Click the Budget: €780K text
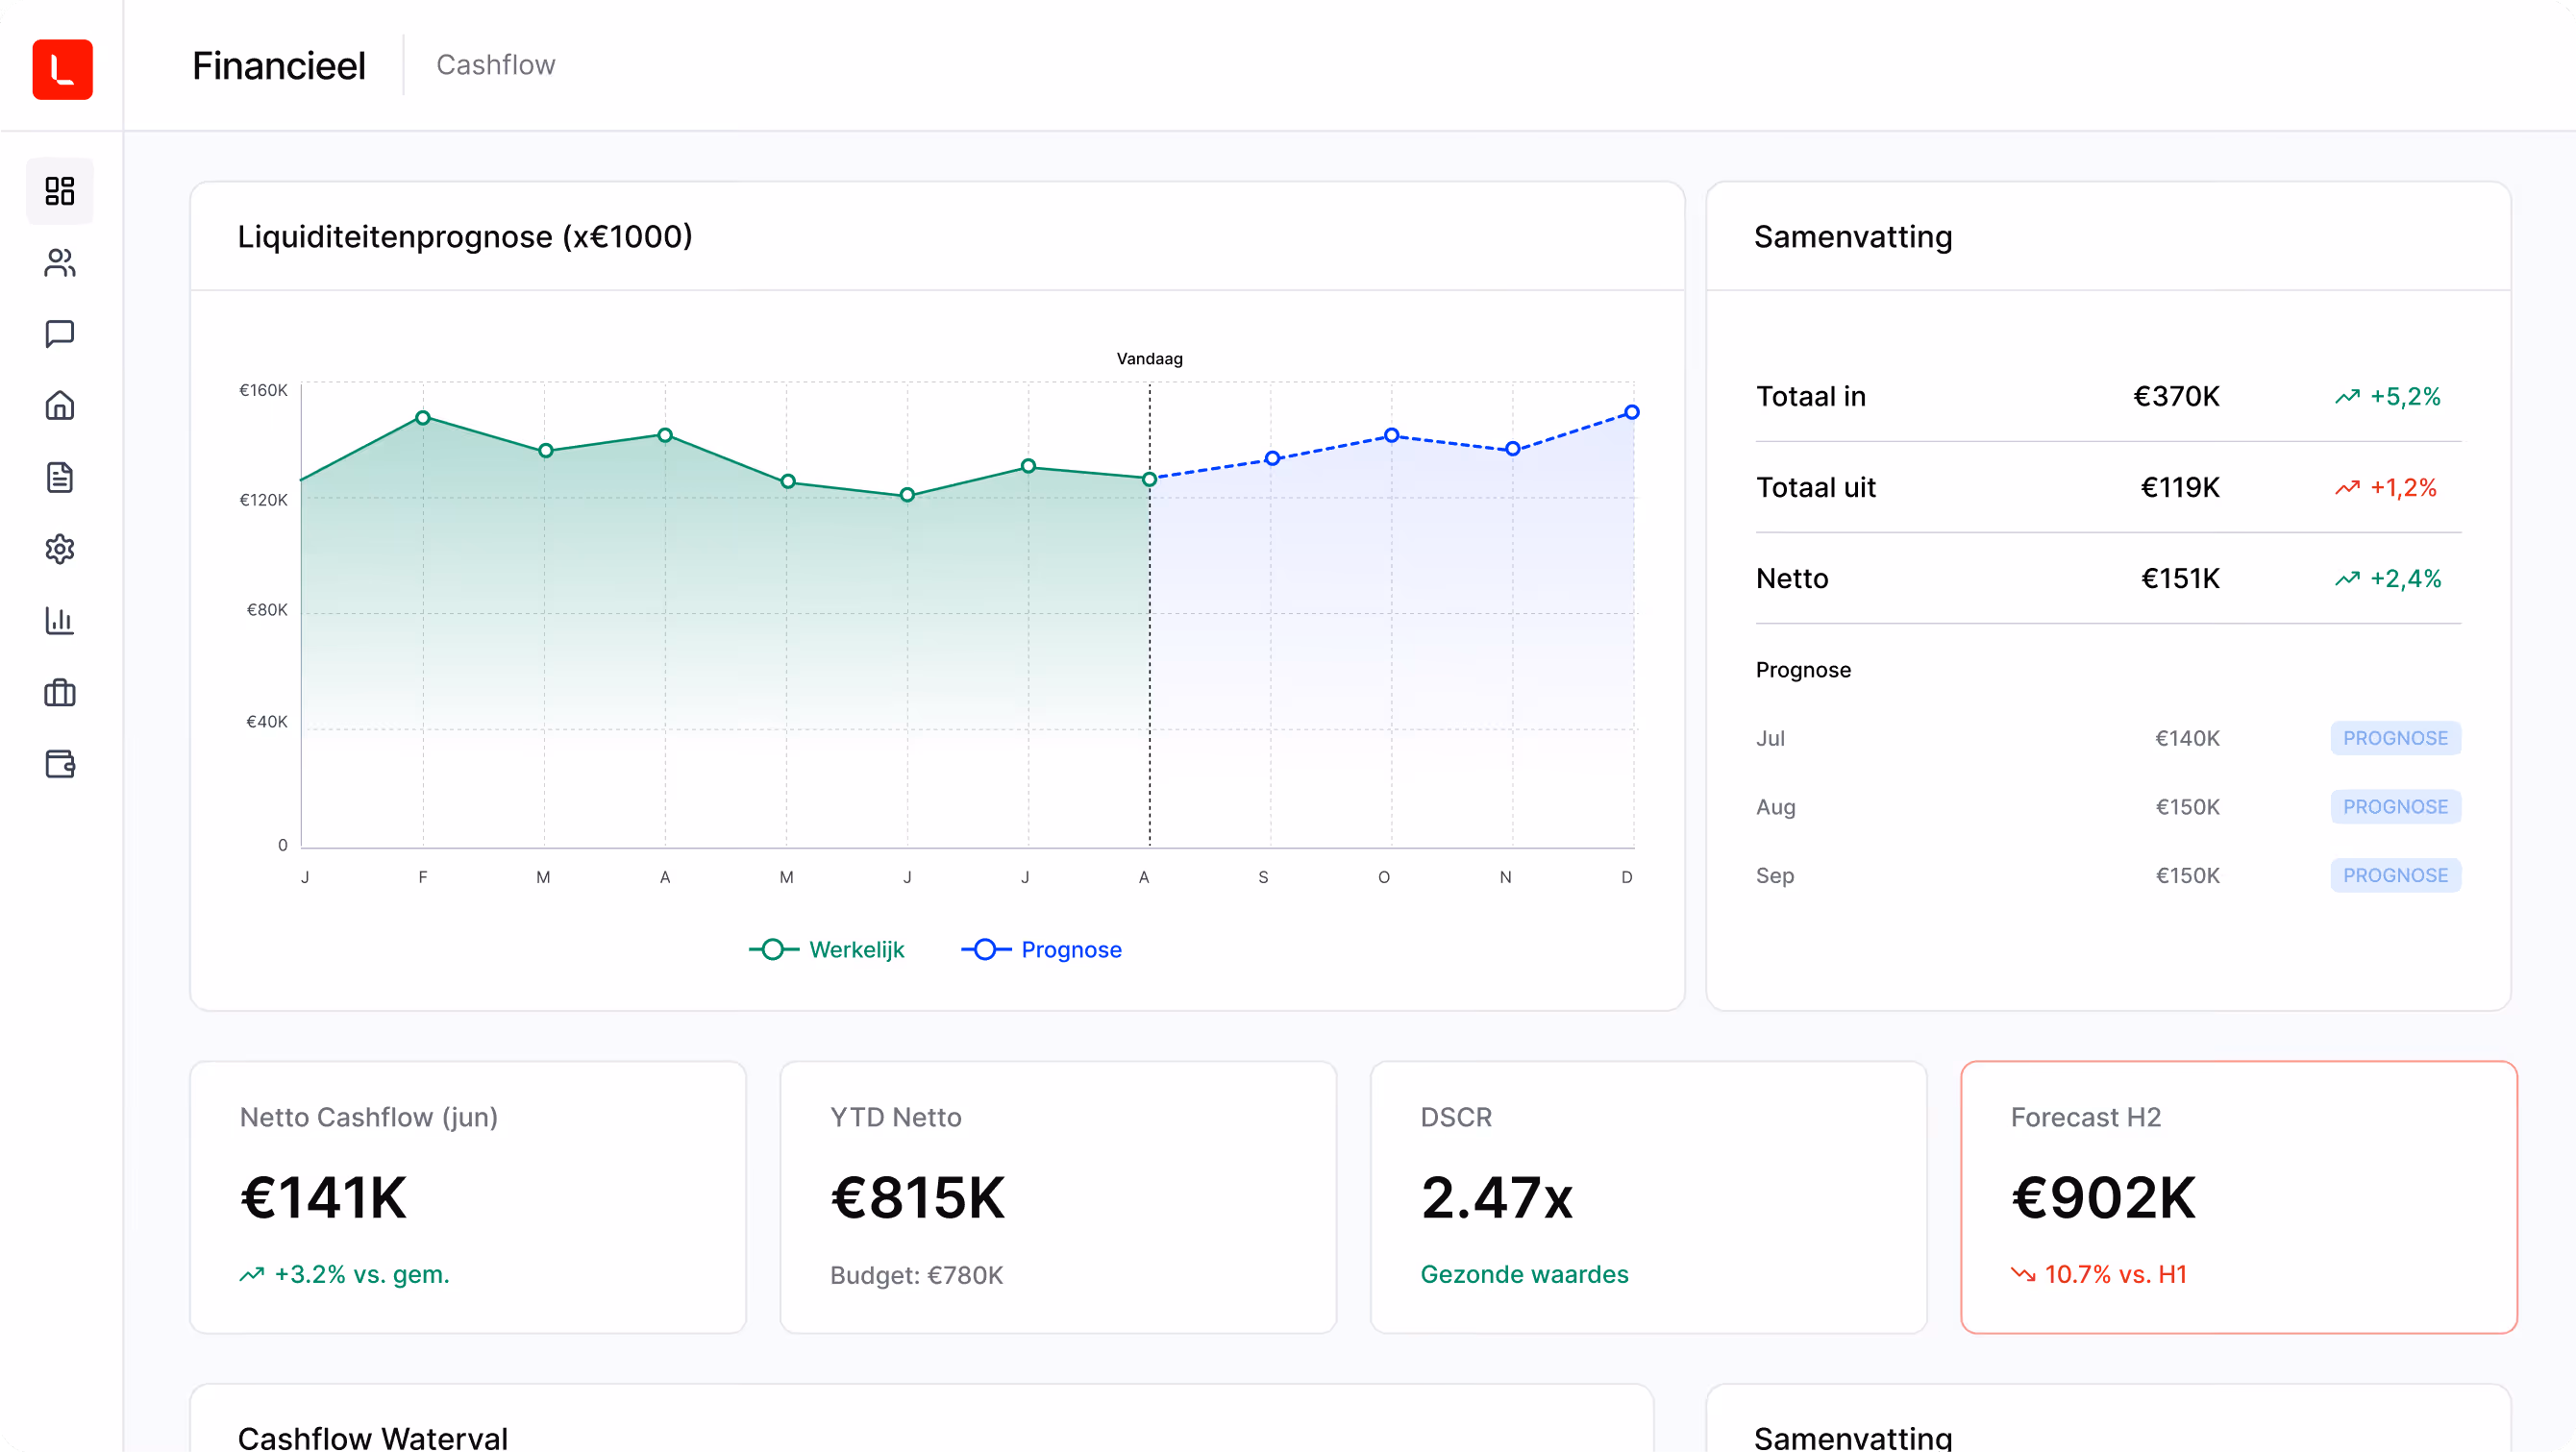This screenshot has width=2576, height=1452. point(916,1276)
